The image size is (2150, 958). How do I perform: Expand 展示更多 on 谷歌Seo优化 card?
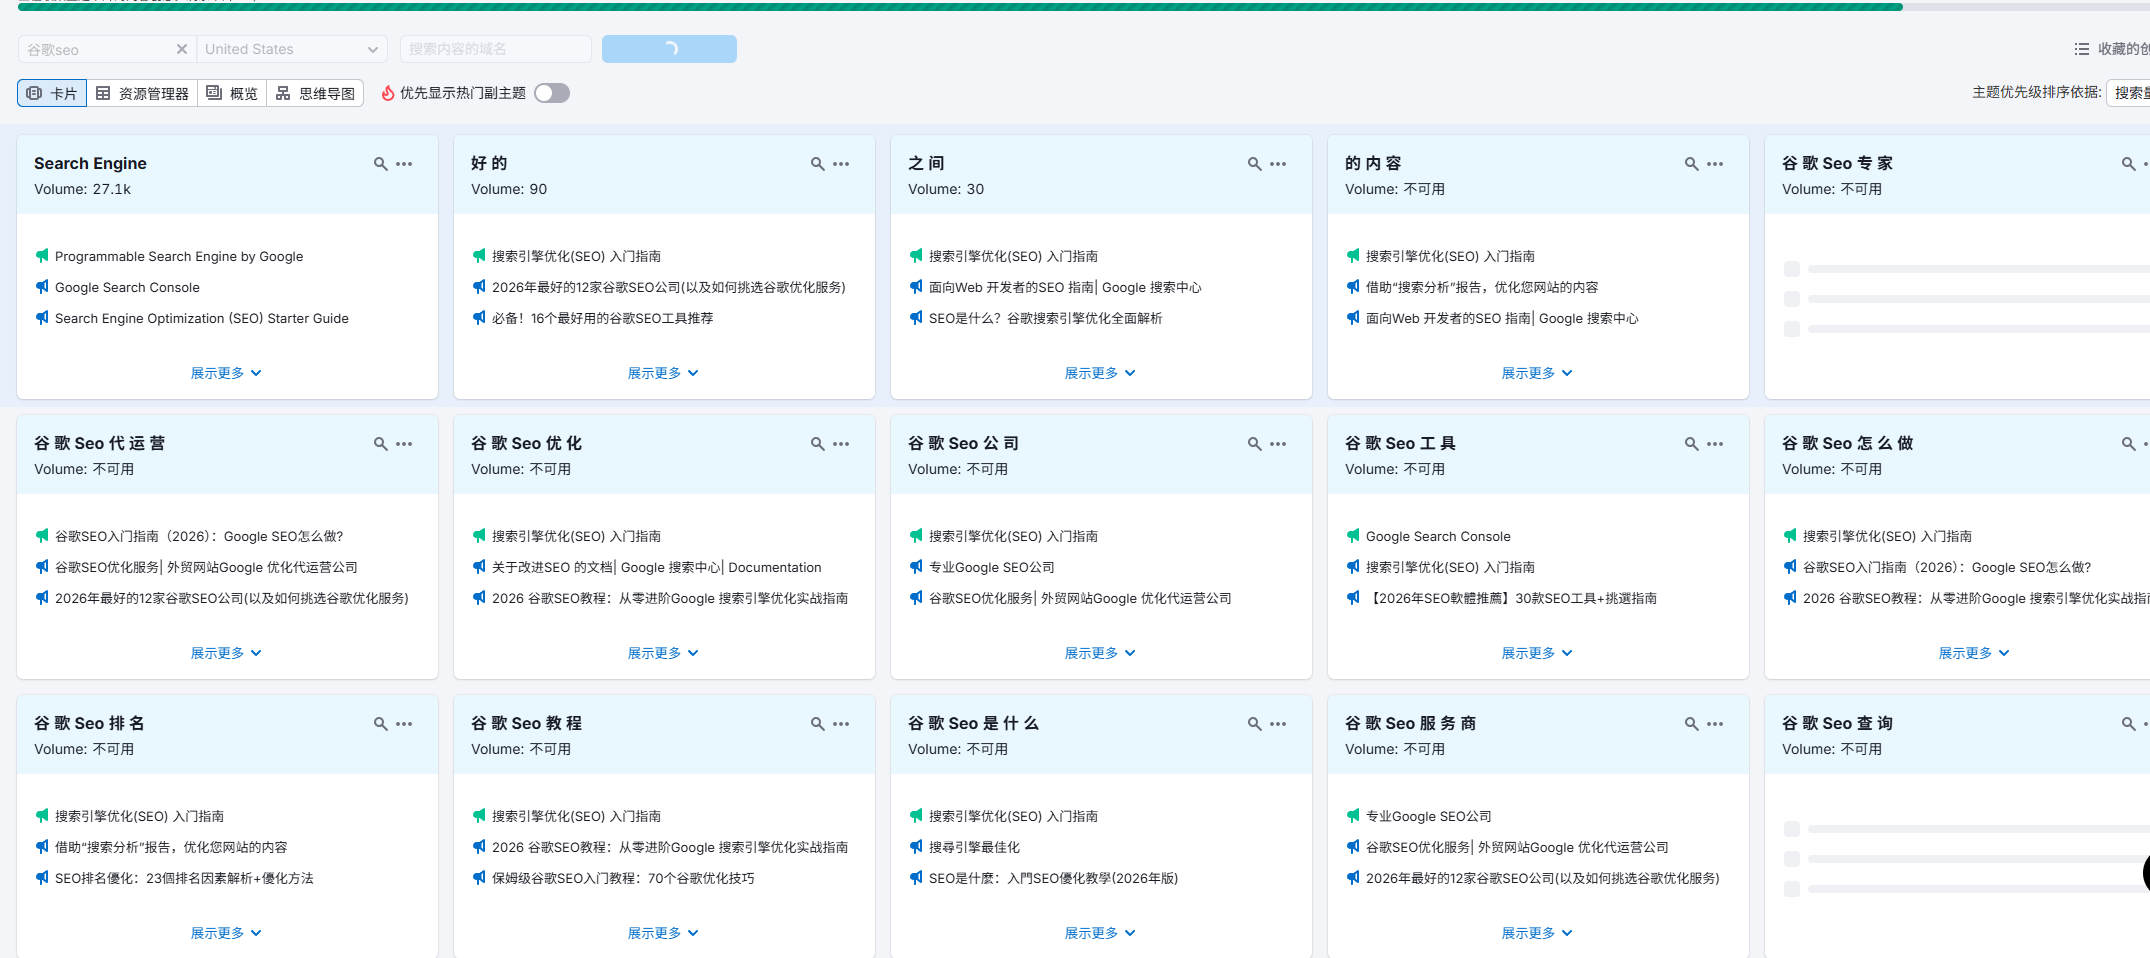pyautogui.click(x=663, y=653)
